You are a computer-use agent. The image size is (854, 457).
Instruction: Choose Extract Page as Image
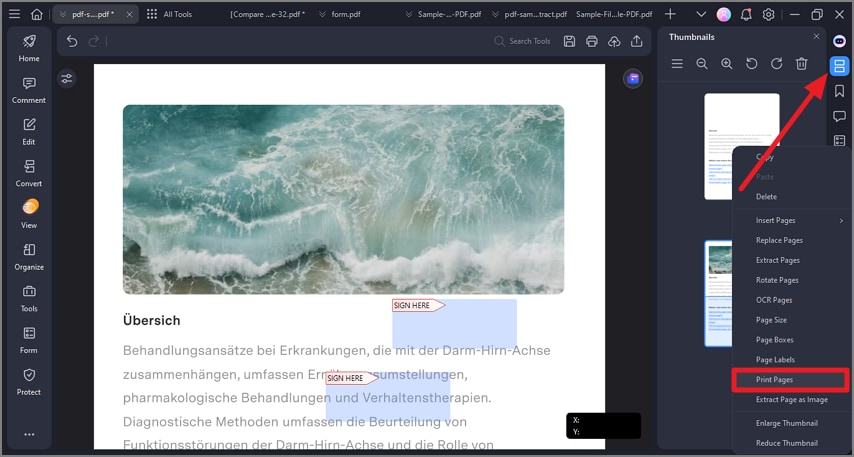[x=792, y=399]
